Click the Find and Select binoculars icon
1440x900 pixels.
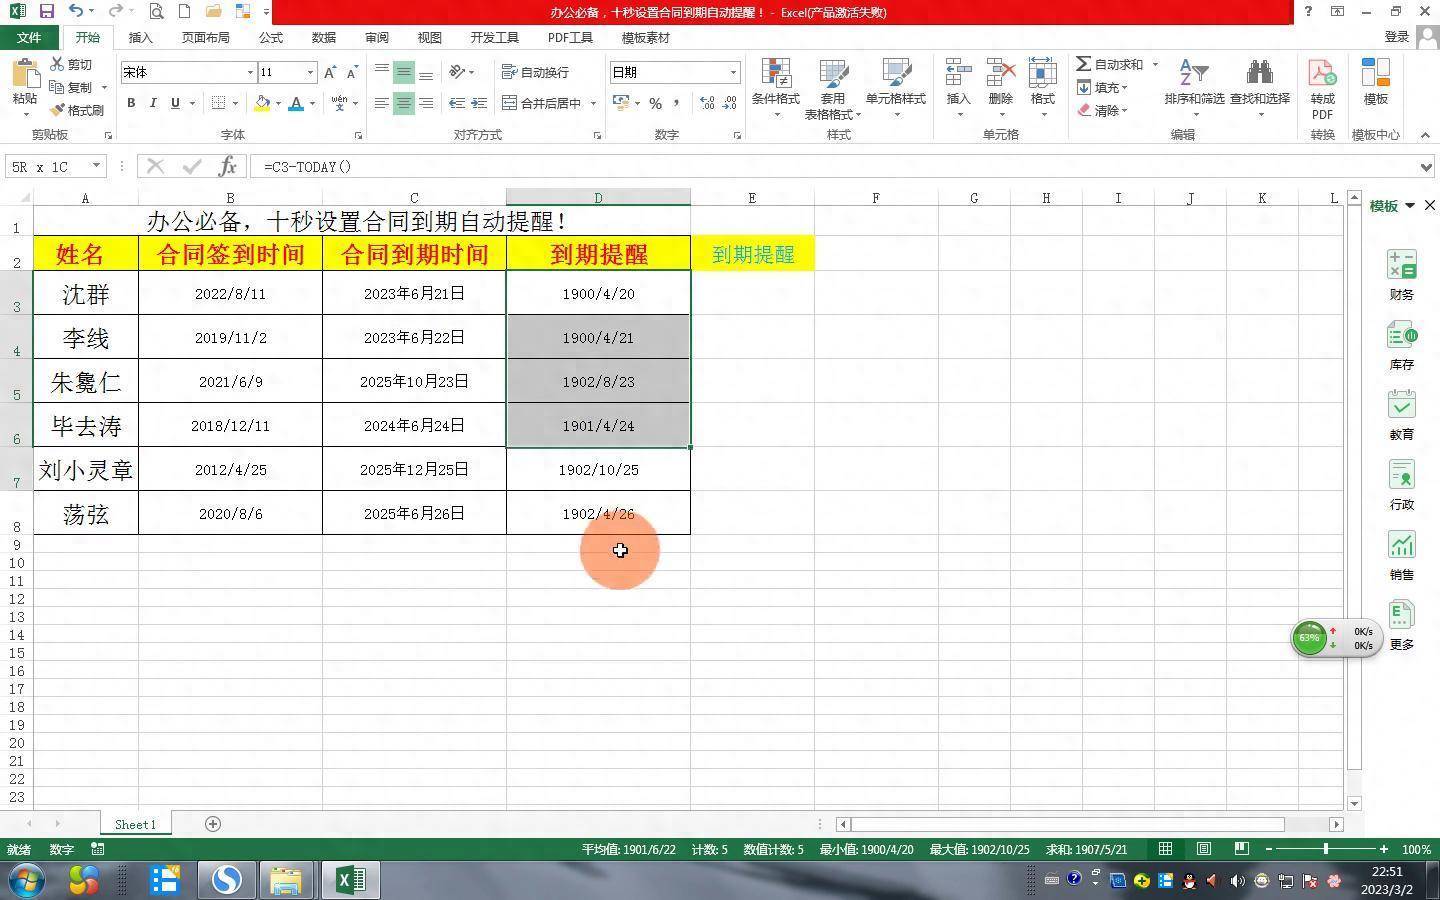(x=1259, y=74)
